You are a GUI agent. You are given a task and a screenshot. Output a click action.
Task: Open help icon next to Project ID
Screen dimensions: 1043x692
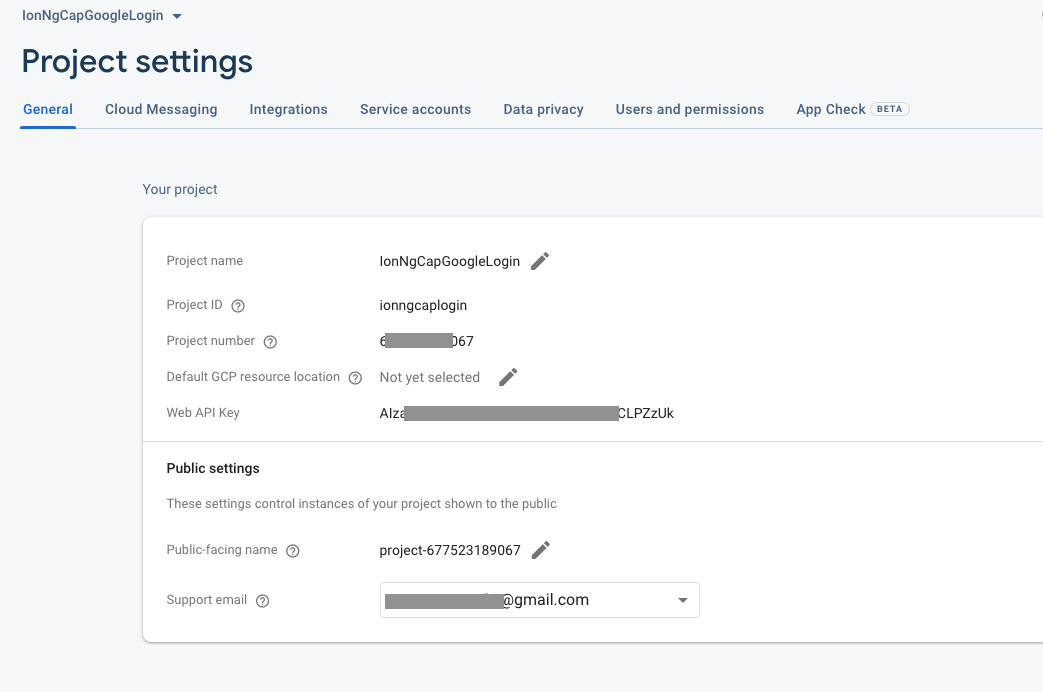click(237, 305)
